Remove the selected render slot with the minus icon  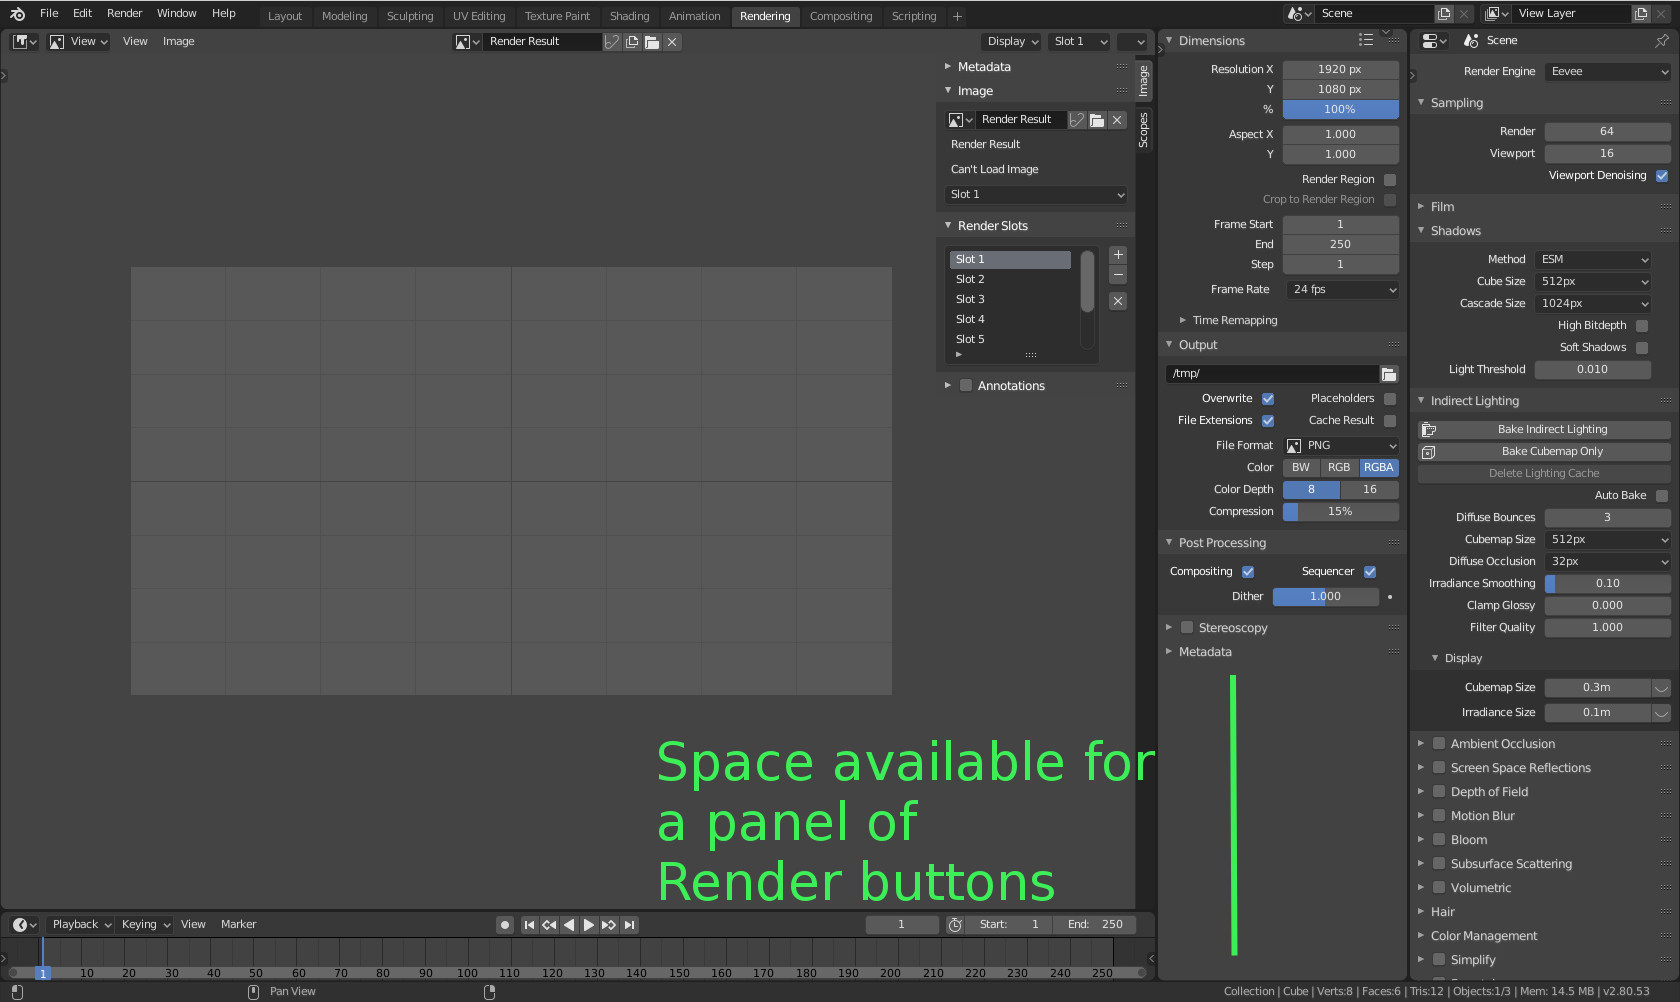click(x=1117, y=275)
